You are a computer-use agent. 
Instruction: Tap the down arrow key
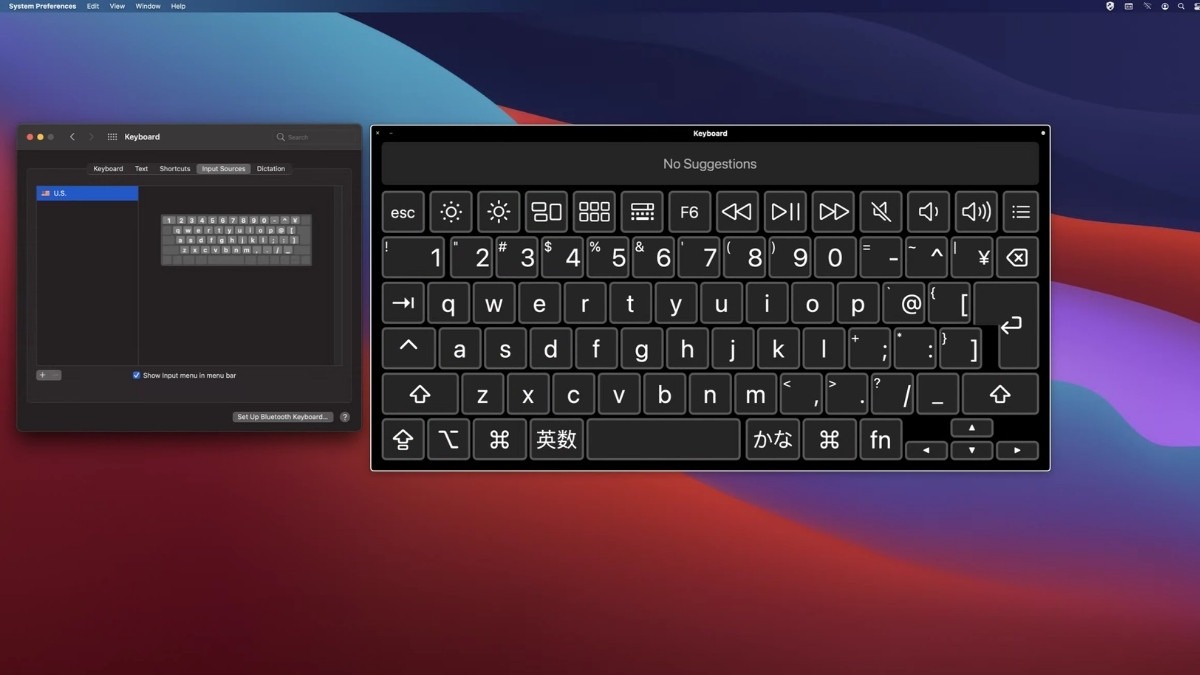(x=971, y=451)
